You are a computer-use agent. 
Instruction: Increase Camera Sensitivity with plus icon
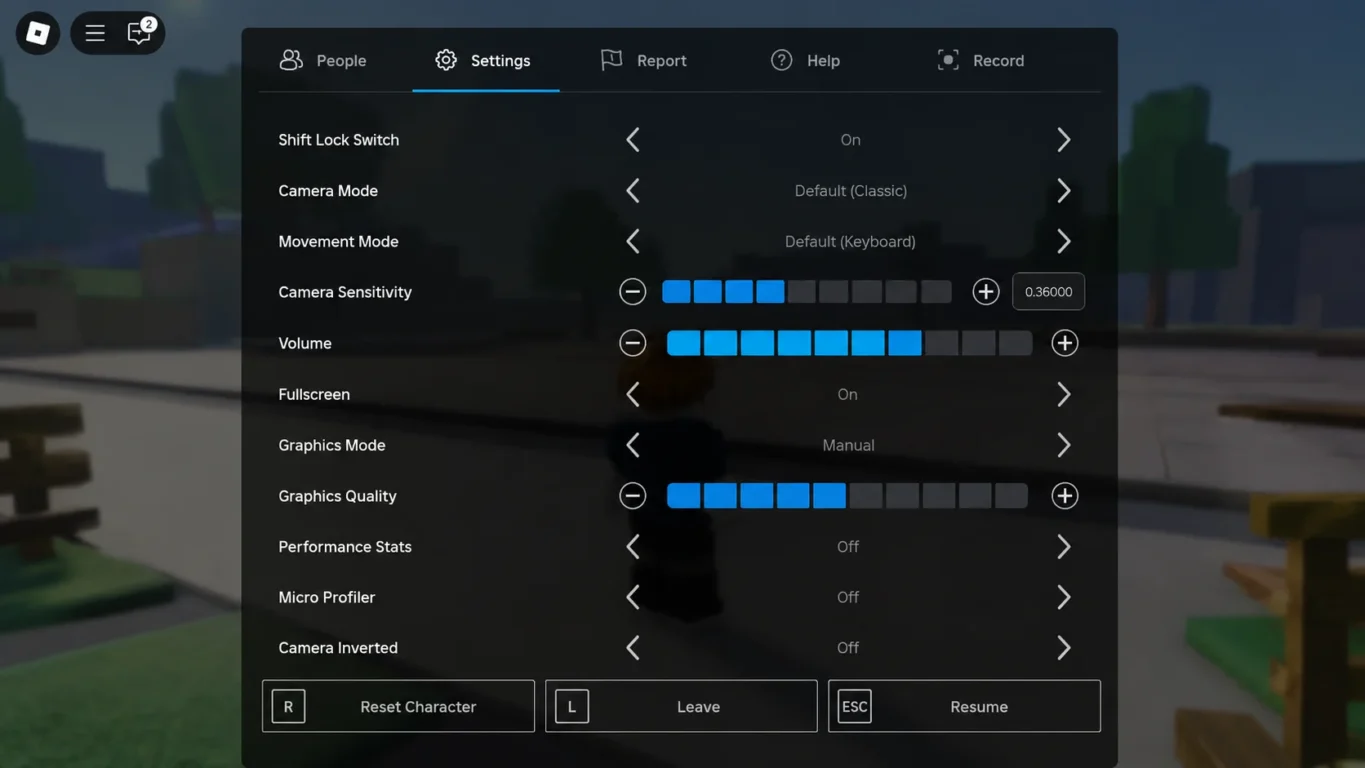(x=986, y=292)
